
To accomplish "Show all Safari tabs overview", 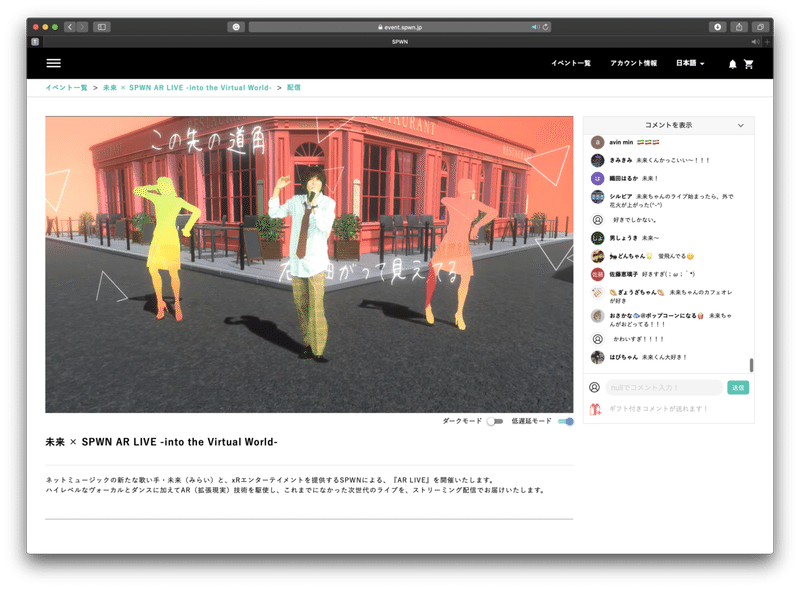I will point(760,27).
